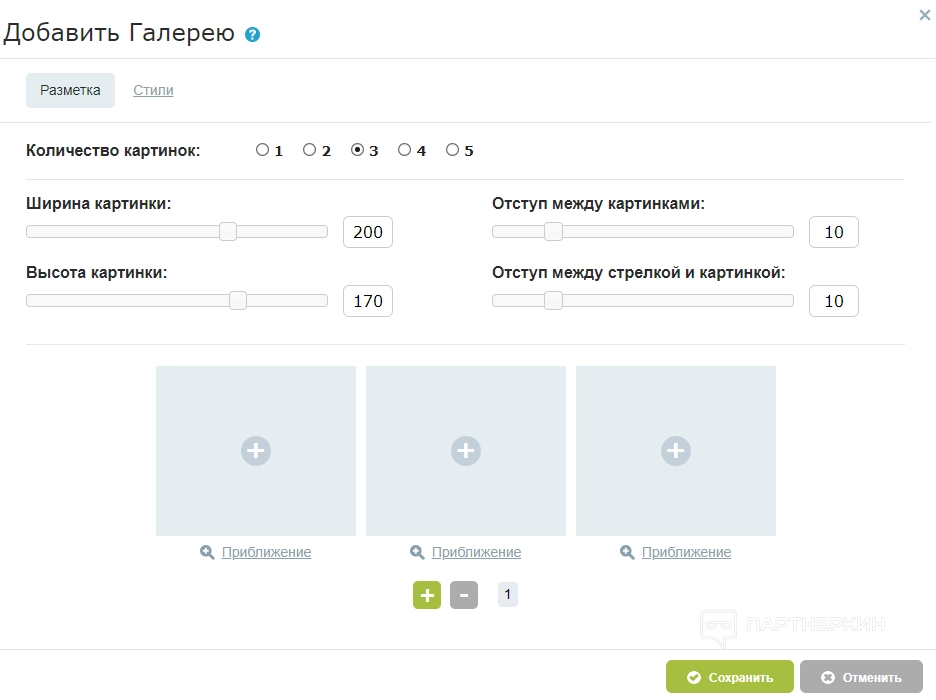This screenshot has width=936, height=700.
Task: Click the Ширина картинки slider handle
Action: pos(228,232)
